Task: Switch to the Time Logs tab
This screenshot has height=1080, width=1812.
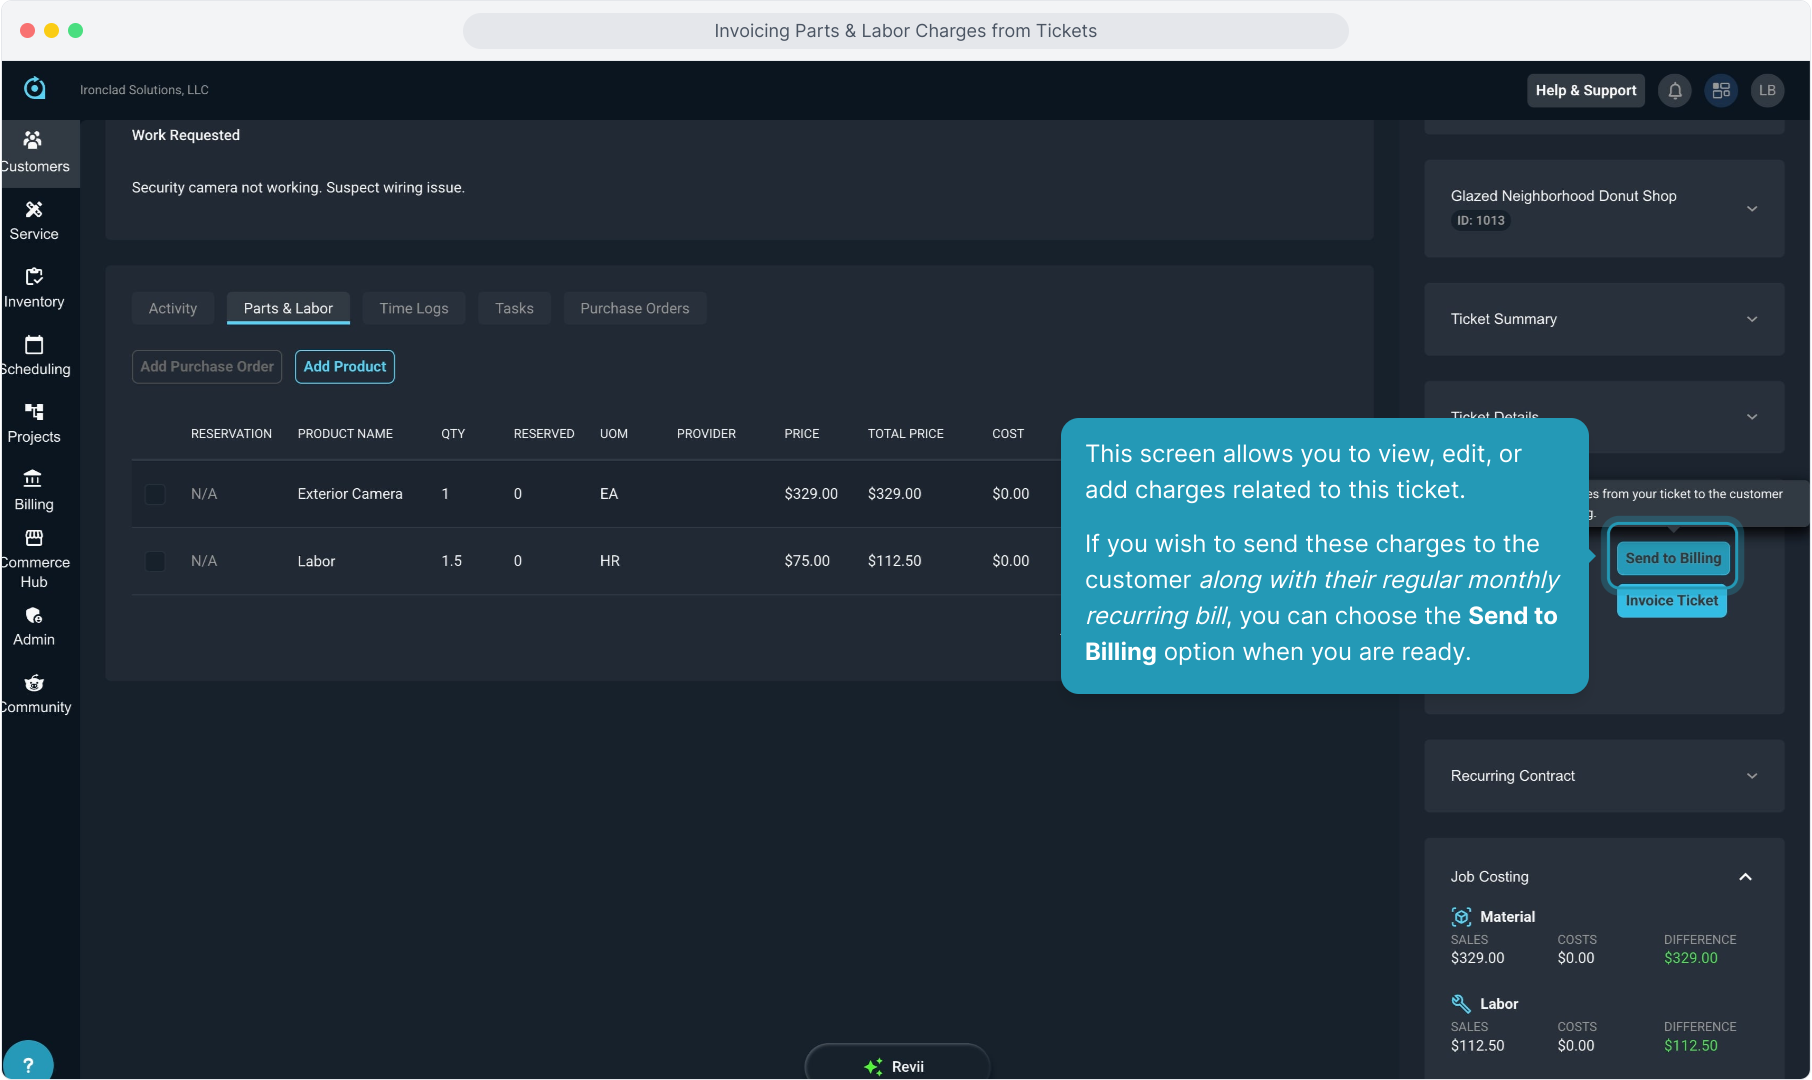Action: coord(414,308)
